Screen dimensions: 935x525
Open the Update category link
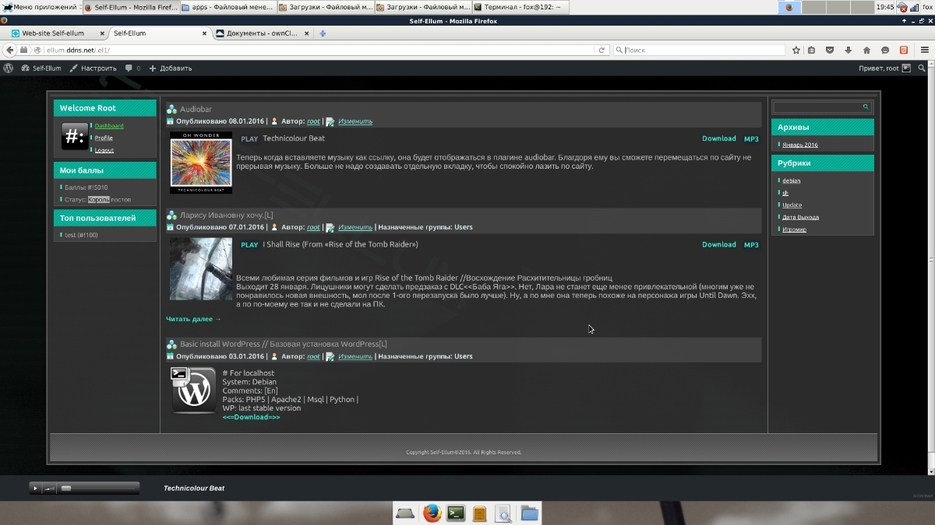tap(792, 205)
